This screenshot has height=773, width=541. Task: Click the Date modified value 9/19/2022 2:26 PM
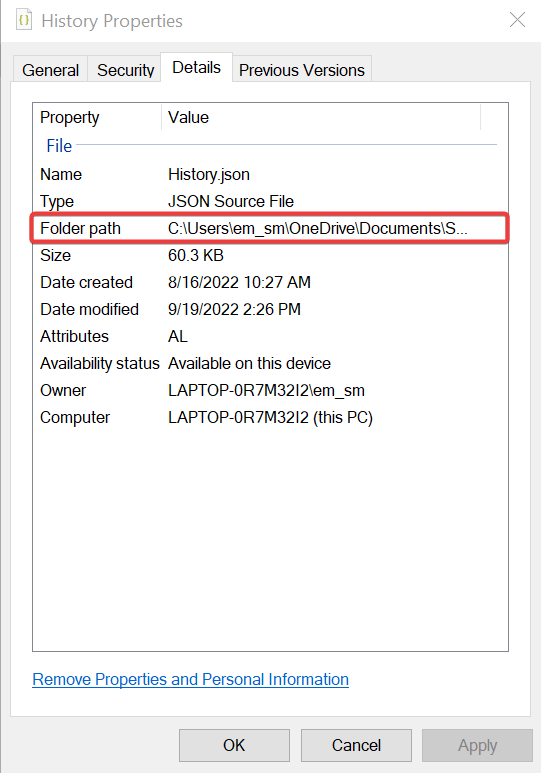(x=234, y=310)
